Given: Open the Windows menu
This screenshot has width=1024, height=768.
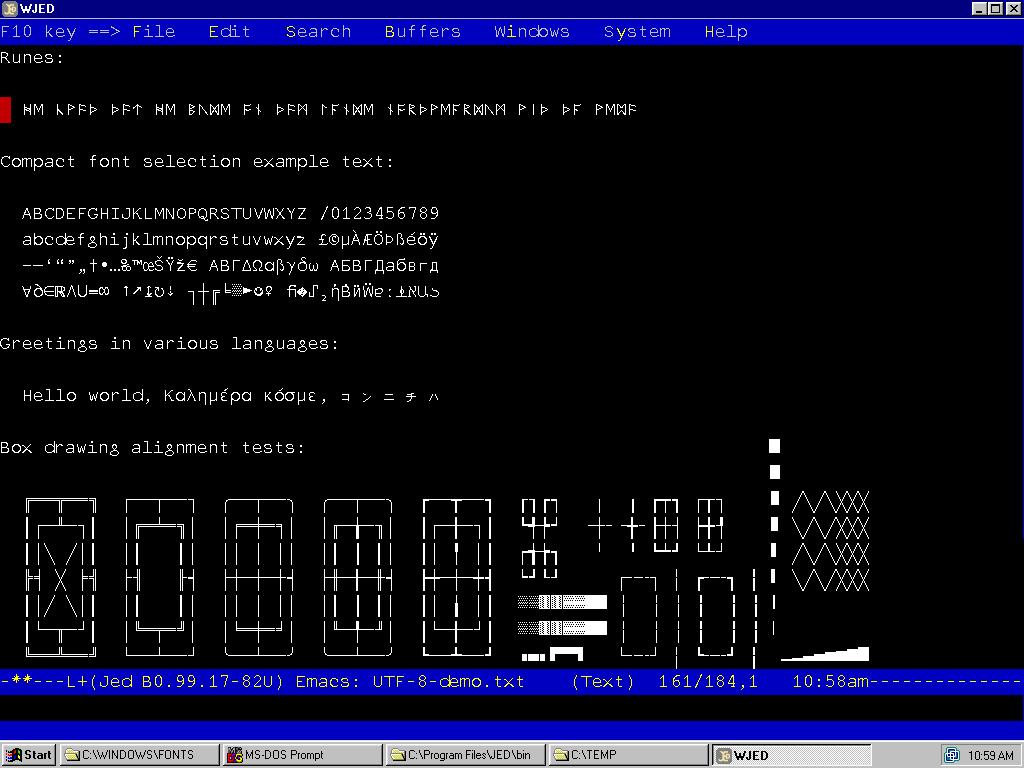Looking at the screenshot, I should tap(531, 32).
